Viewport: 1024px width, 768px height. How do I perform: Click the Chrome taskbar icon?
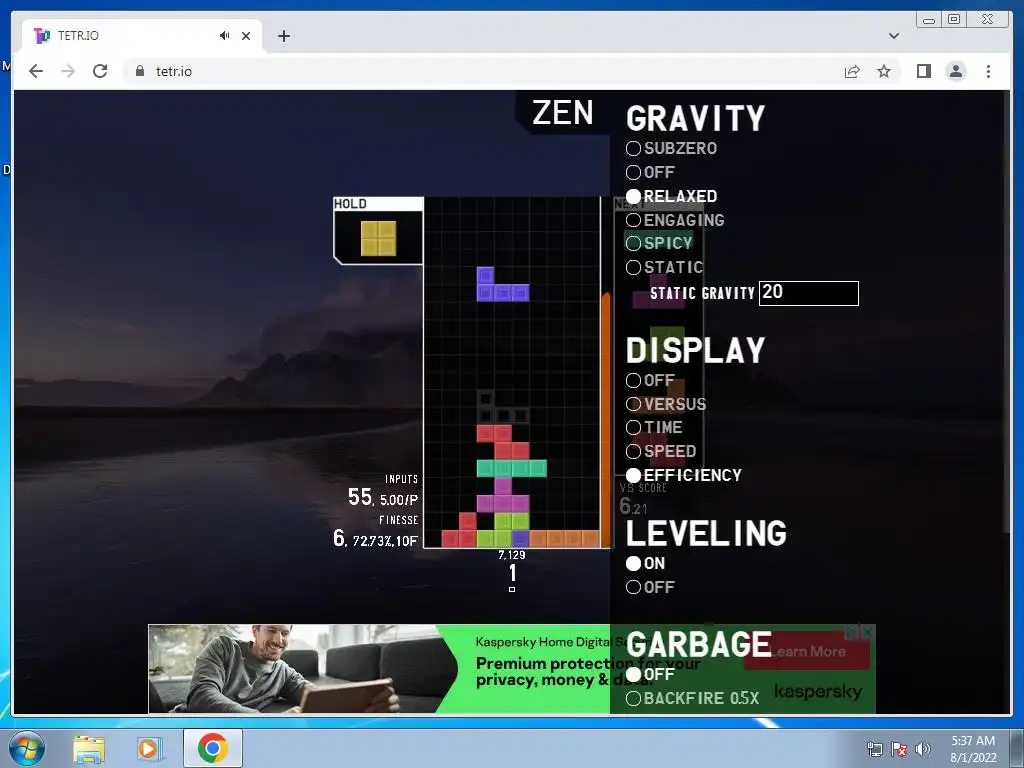[212, 748]
